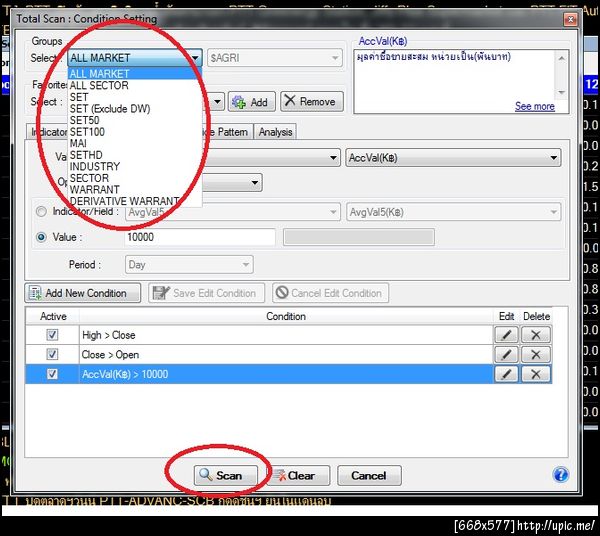The height and width of the screenshot is (536, 600).
Task: Edit the Close > Open condition
Action: [506, 355]
